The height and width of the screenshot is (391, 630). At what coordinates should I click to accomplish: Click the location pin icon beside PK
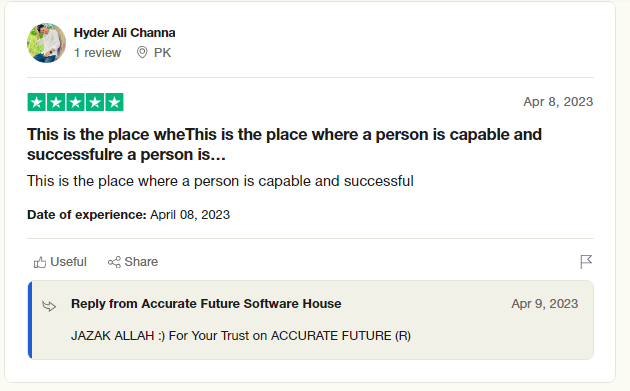pos(142,52)
